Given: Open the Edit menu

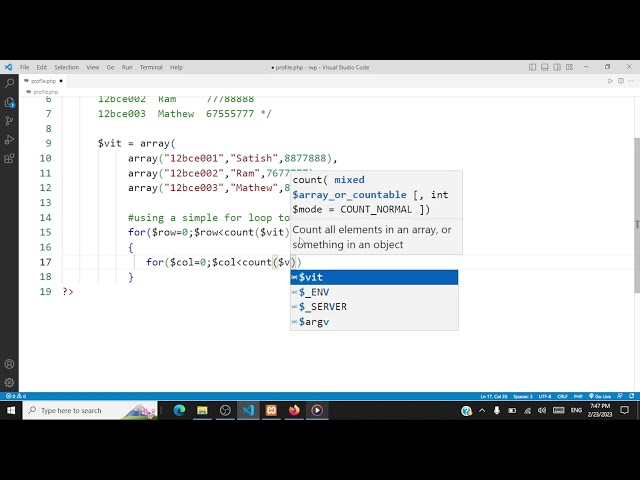Looking at the screenshot, I should click(42, 67).
